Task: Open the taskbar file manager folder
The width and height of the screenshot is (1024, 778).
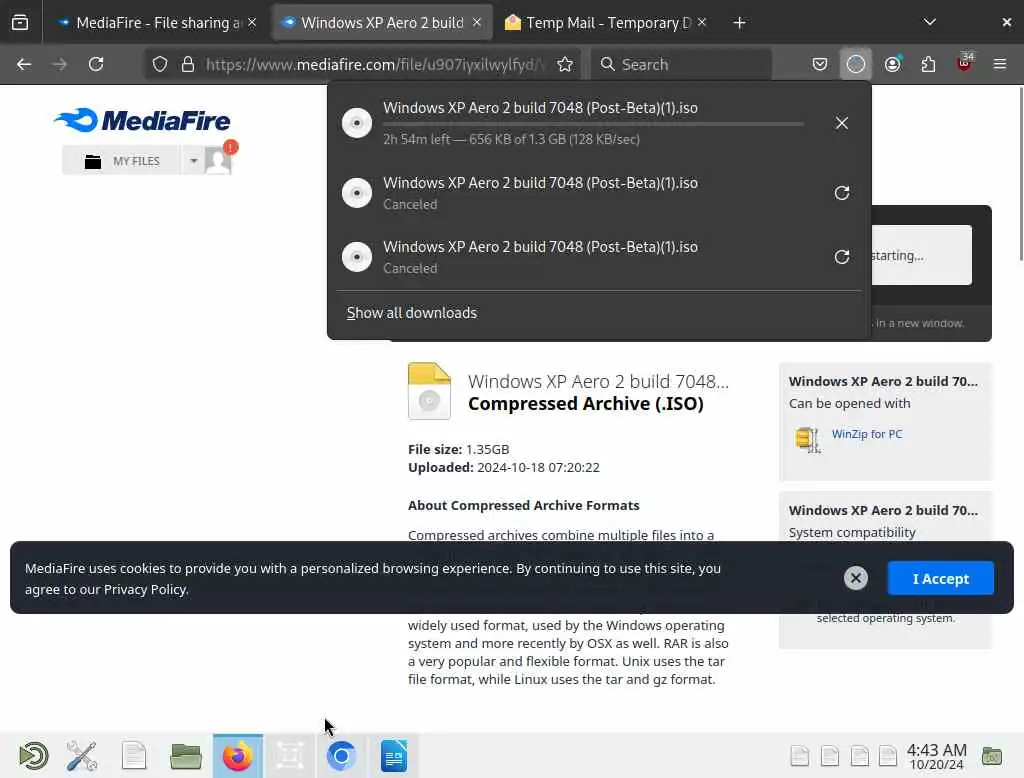Action: 185,756
